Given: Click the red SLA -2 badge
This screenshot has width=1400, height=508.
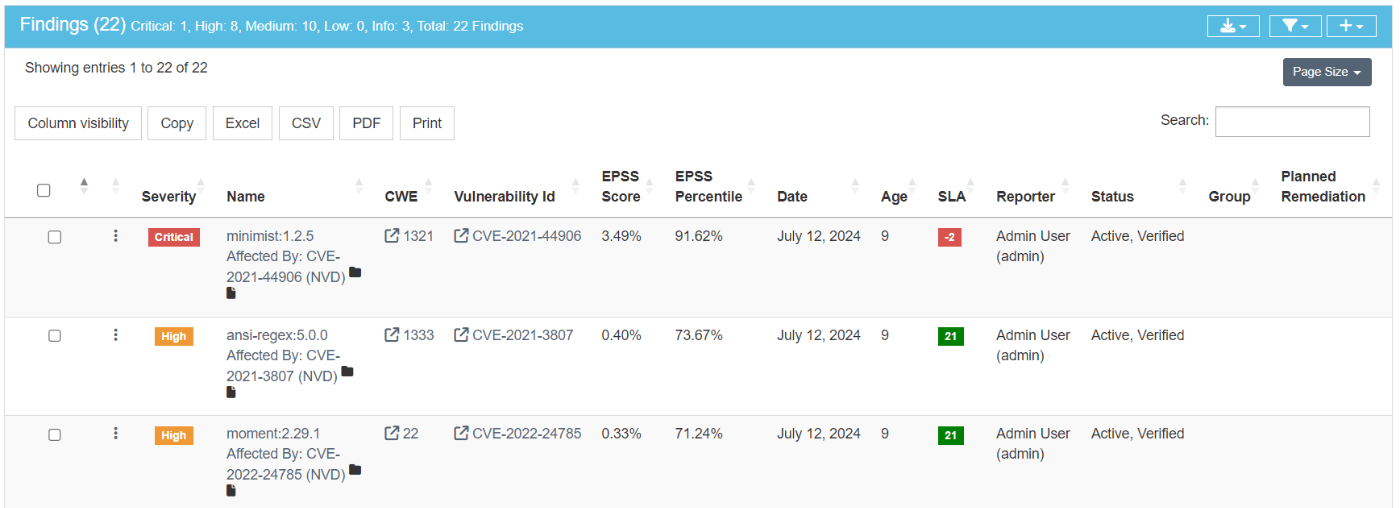Looking at the screenshot, I should (949, 237).
